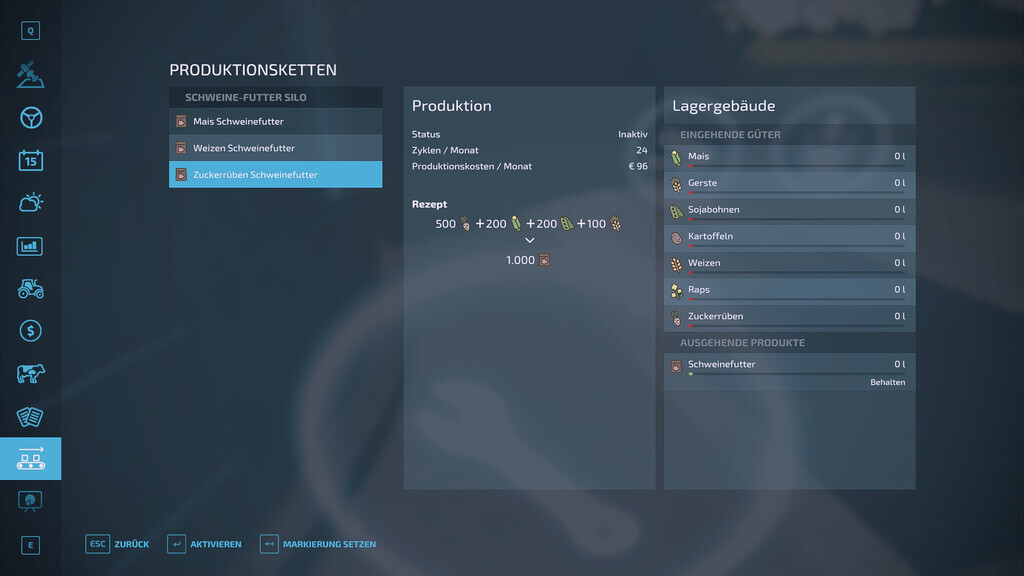Open the map overview sidebar icon
Image resolution: width=1024 pixels, height=576 pixels.
(x=30, y=74)
